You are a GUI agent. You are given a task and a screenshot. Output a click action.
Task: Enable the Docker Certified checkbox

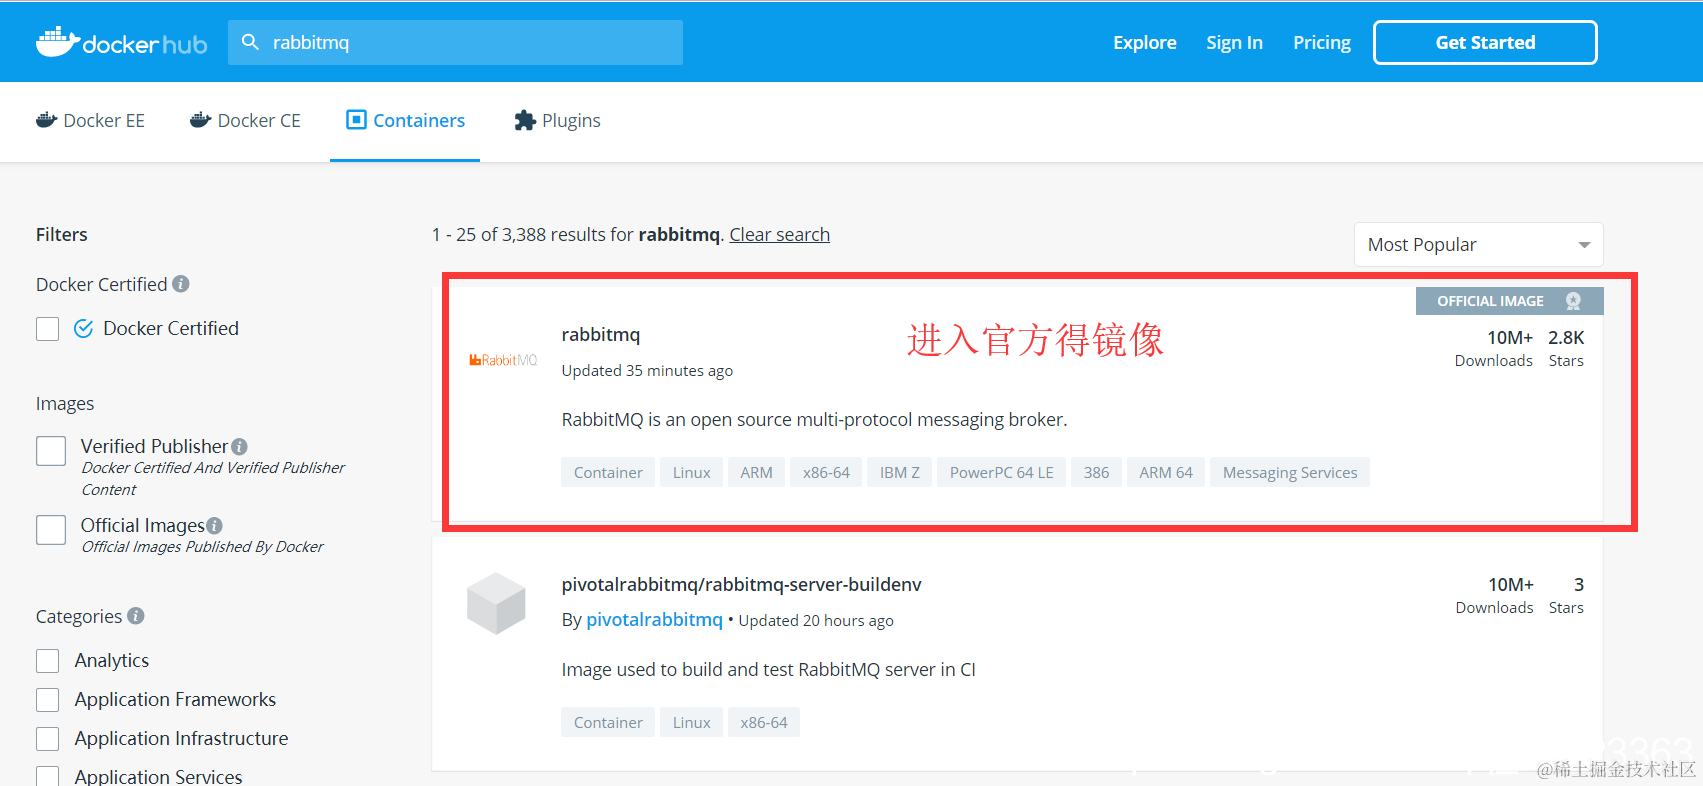(x=48, y=329)
